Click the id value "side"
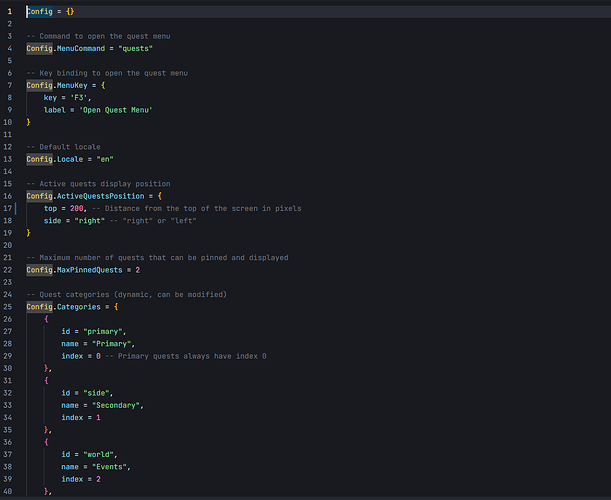This screenshot has height=500, width=611. click(x=96, y=393)
